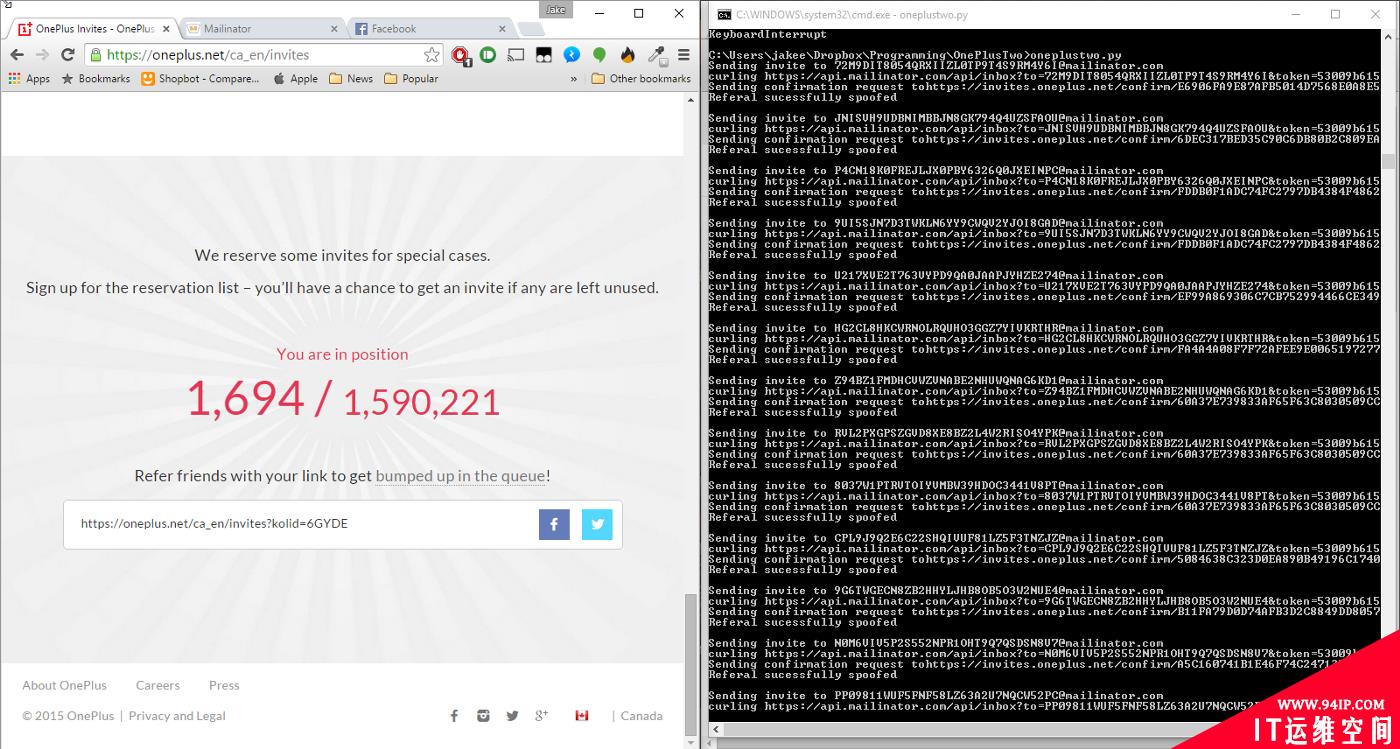Click the 'KeyboardInterrupt' line in cmd

pos(768,35)
